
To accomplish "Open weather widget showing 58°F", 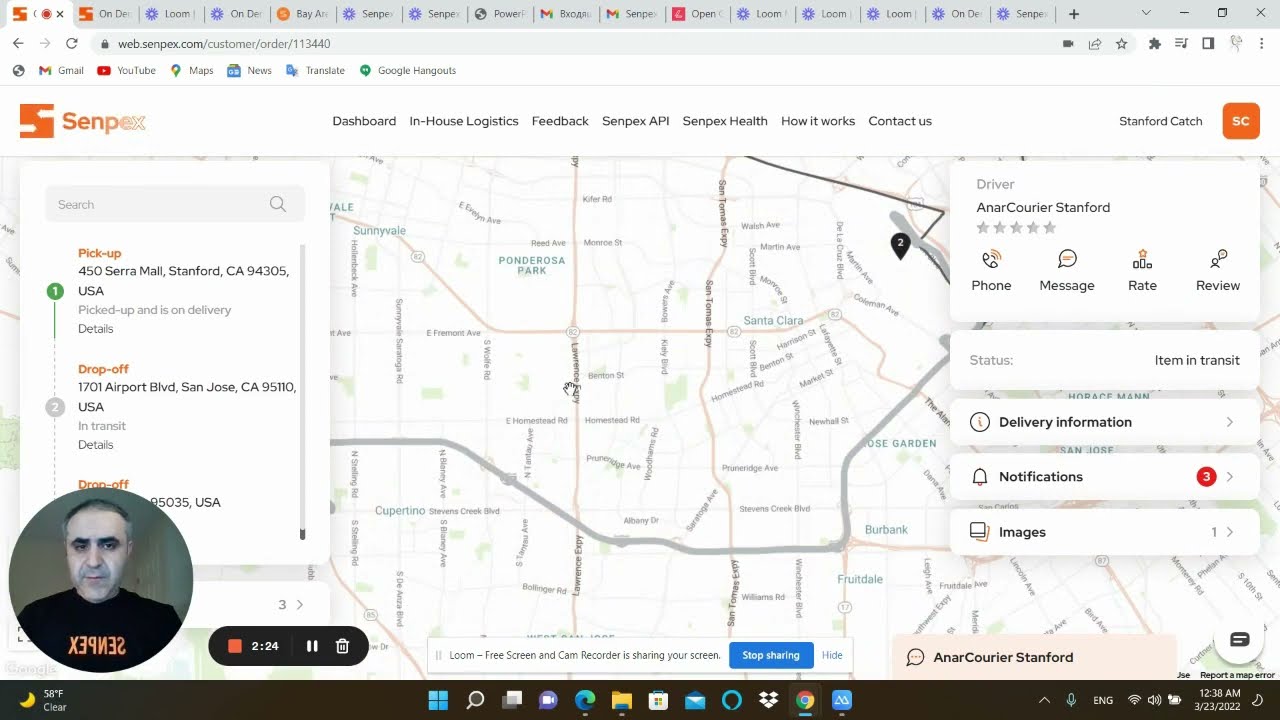I will 42,700.
